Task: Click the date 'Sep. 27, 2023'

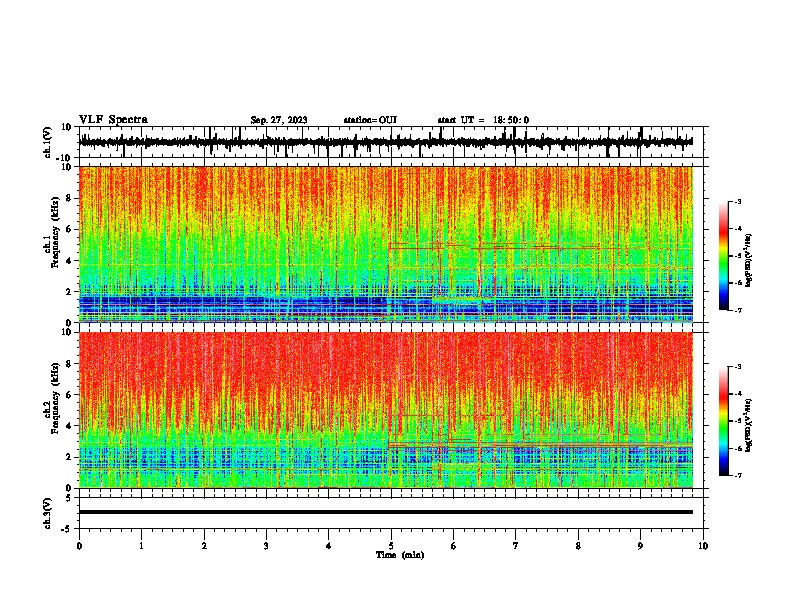Action: click(x=279, y=120)
